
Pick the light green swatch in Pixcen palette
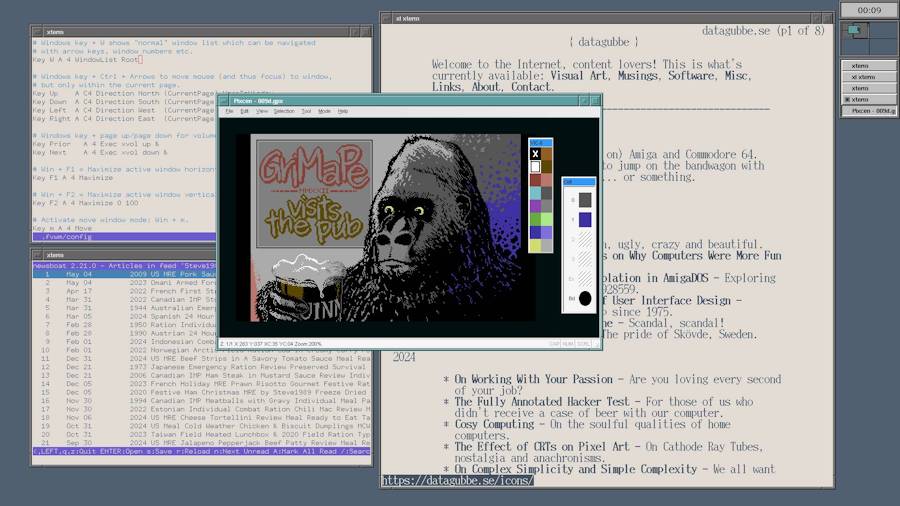pos(546,219)
